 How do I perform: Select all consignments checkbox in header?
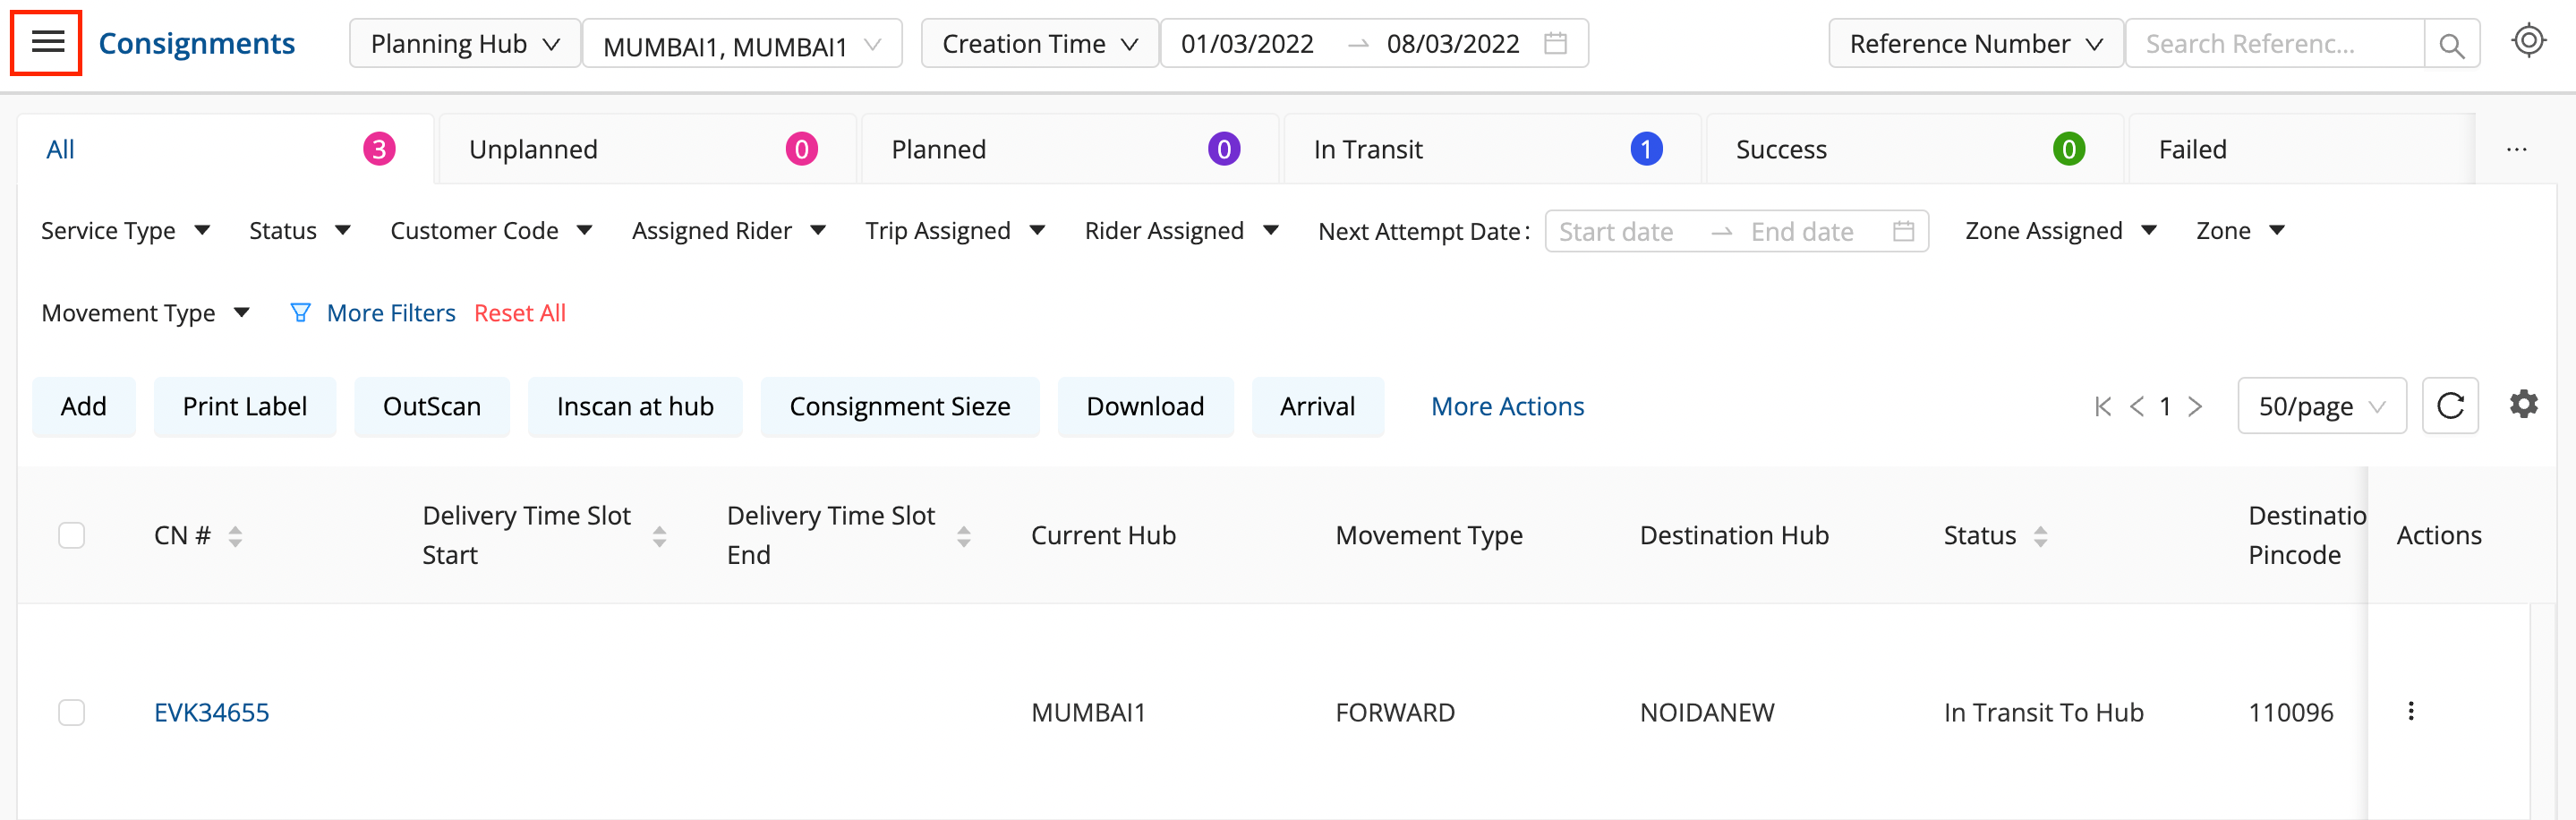[x=72, y=535]
